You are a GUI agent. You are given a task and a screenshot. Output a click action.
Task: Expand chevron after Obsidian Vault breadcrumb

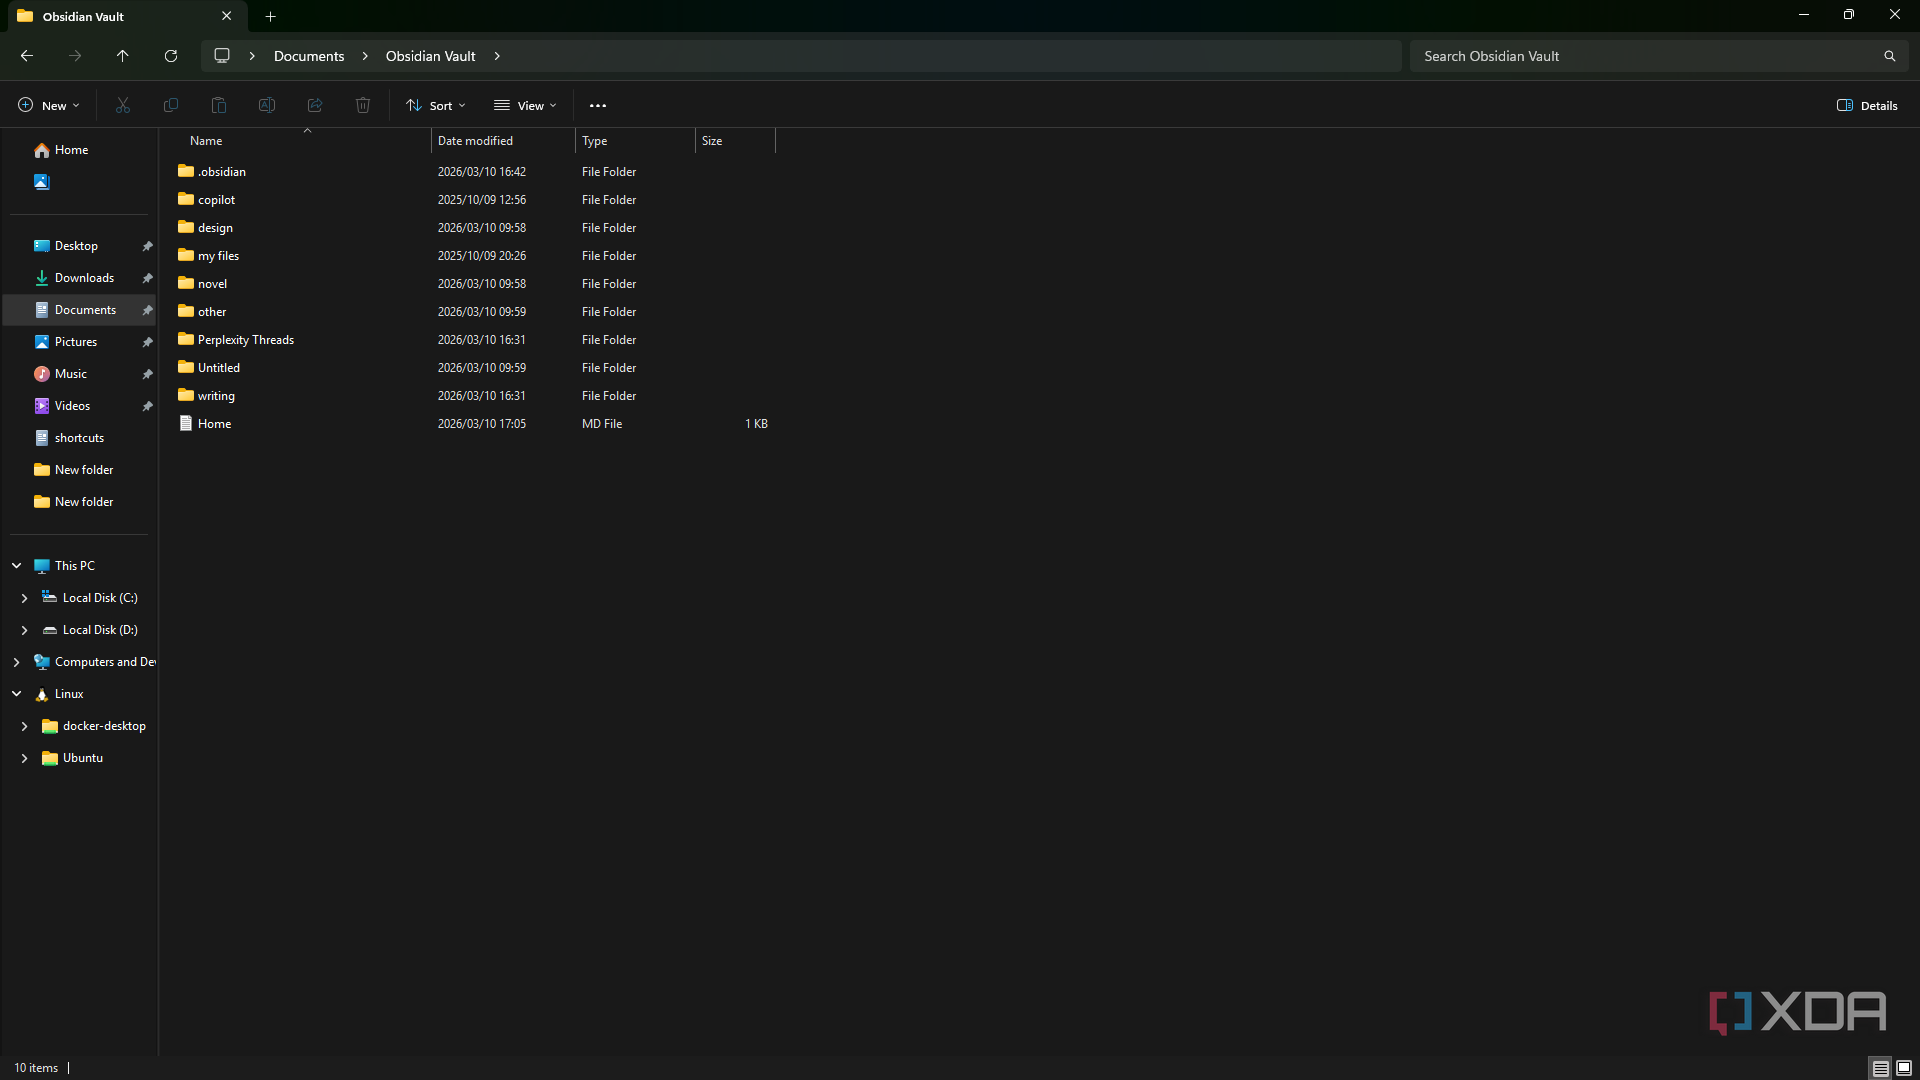point(497,56)
